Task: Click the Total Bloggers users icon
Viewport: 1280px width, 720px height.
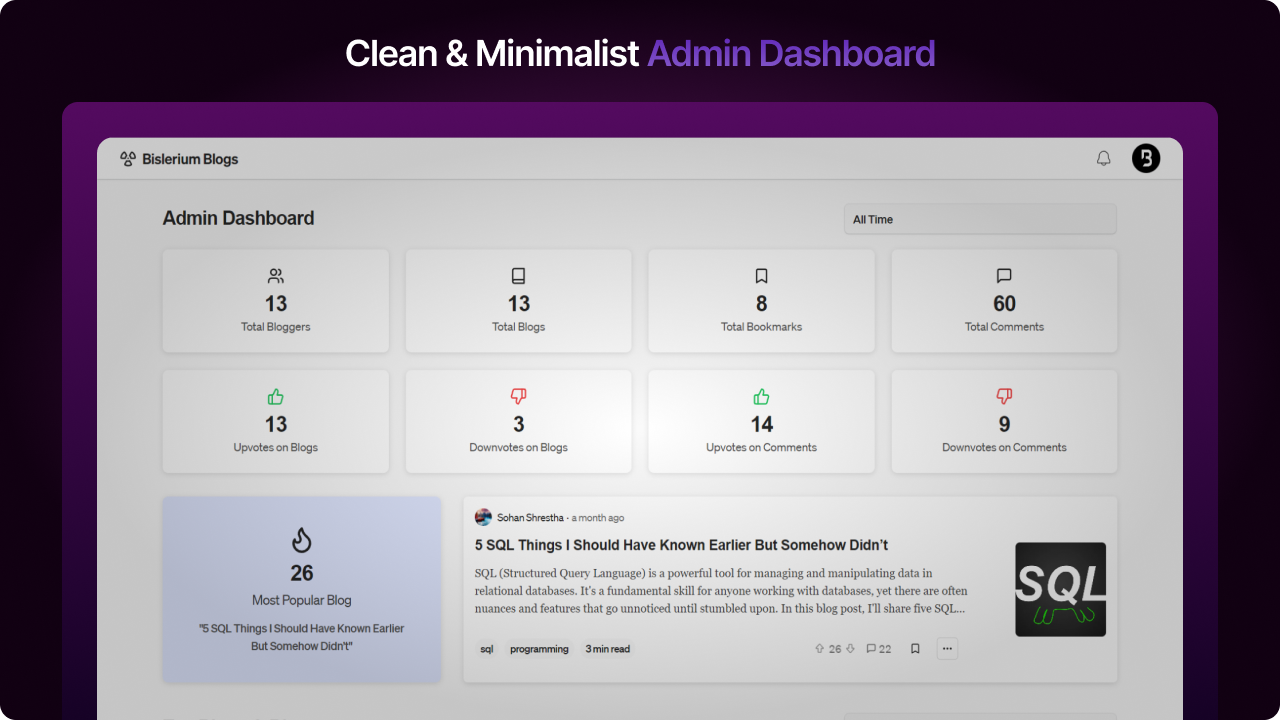Action: tap(276, 276)
